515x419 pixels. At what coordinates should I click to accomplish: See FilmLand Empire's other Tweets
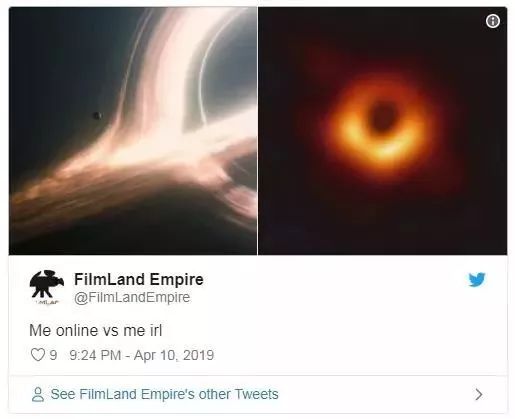point(165,394)
